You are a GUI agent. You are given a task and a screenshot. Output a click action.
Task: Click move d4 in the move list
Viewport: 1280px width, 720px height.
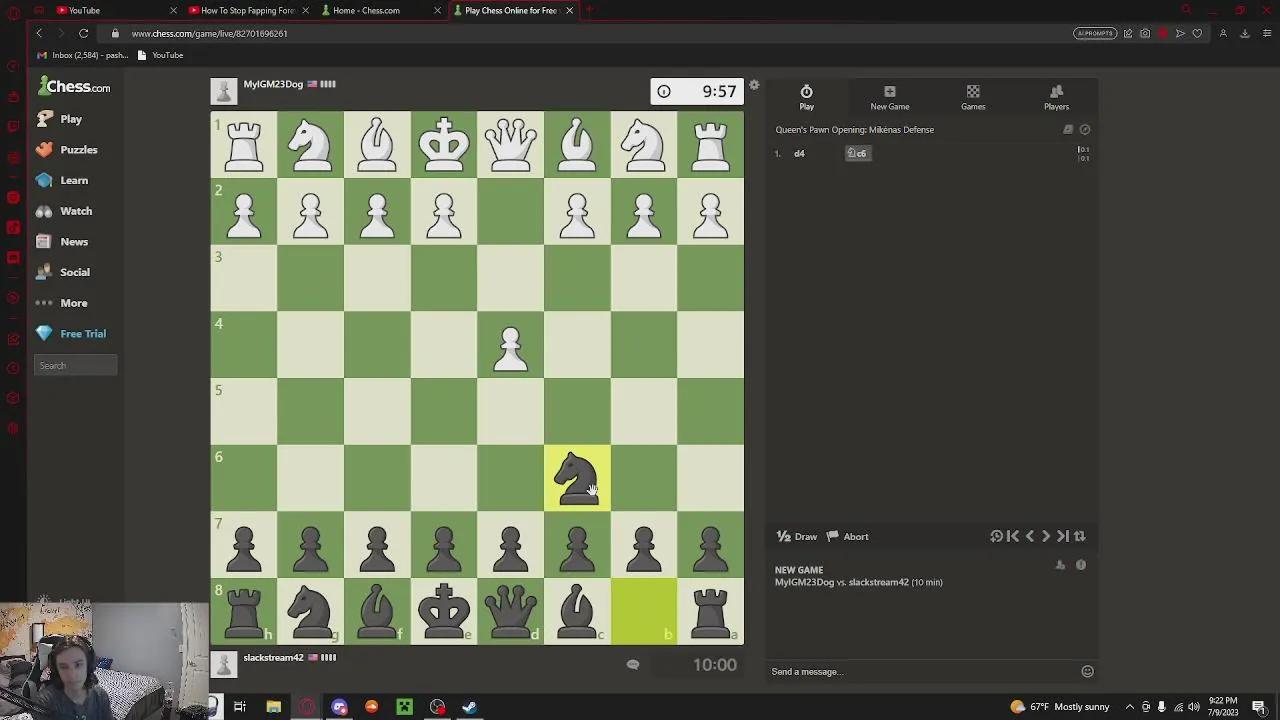click(799, 153)
